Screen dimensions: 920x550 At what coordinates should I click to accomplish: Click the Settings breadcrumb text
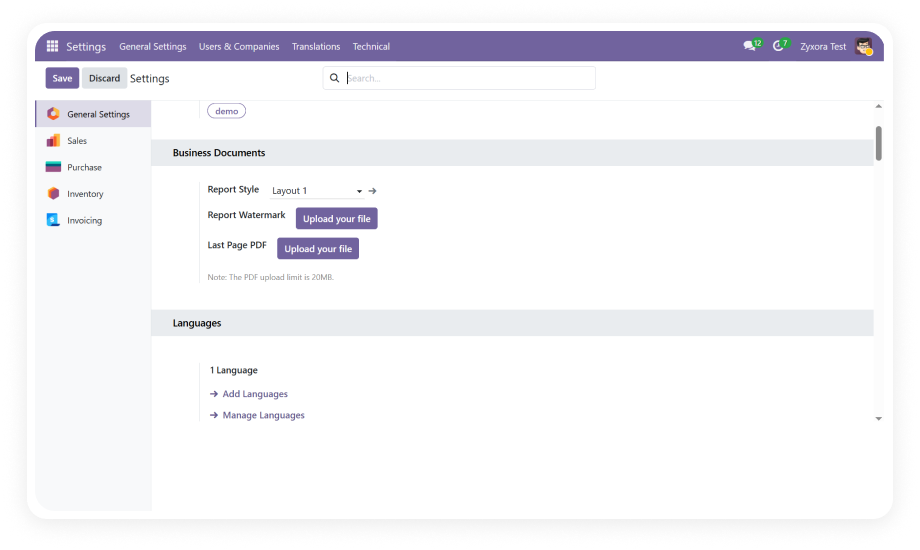tap(150, 79)
